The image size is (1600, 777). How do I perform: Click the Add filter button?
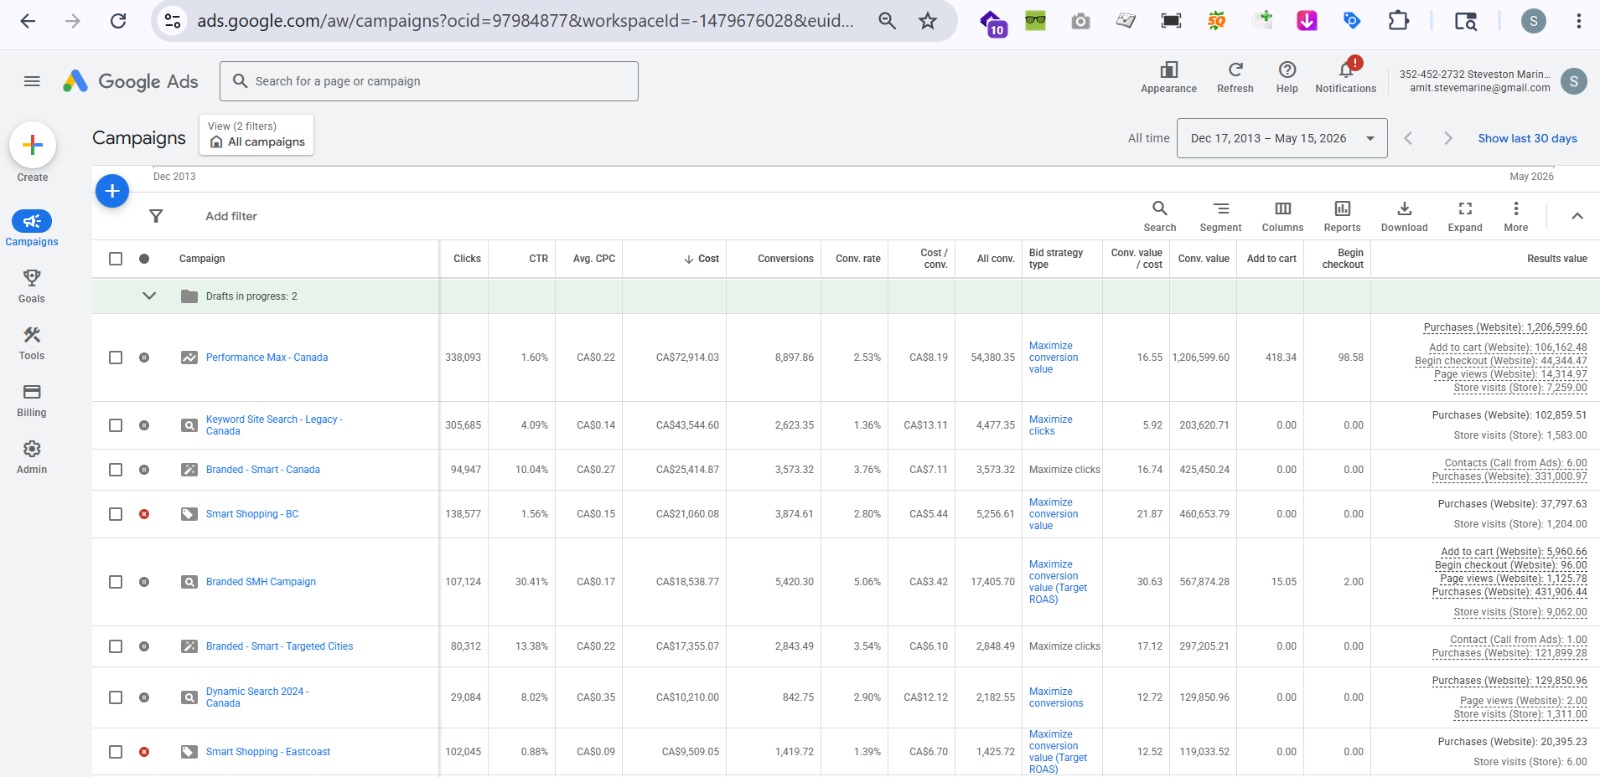[231, 216]
